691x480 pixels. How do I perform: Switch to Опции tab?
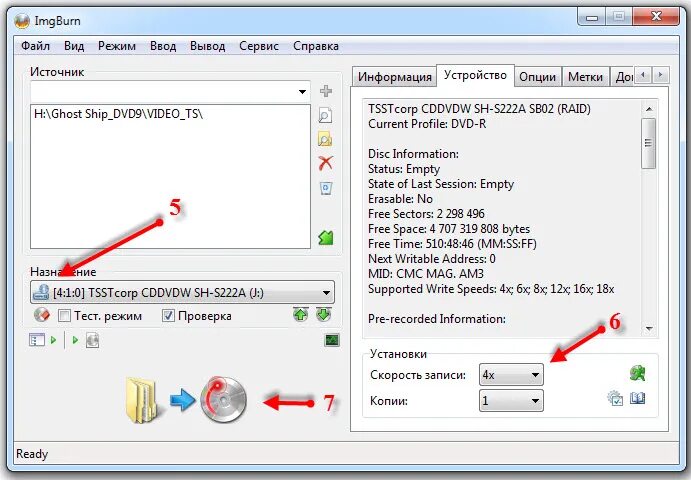coord(537,77)
